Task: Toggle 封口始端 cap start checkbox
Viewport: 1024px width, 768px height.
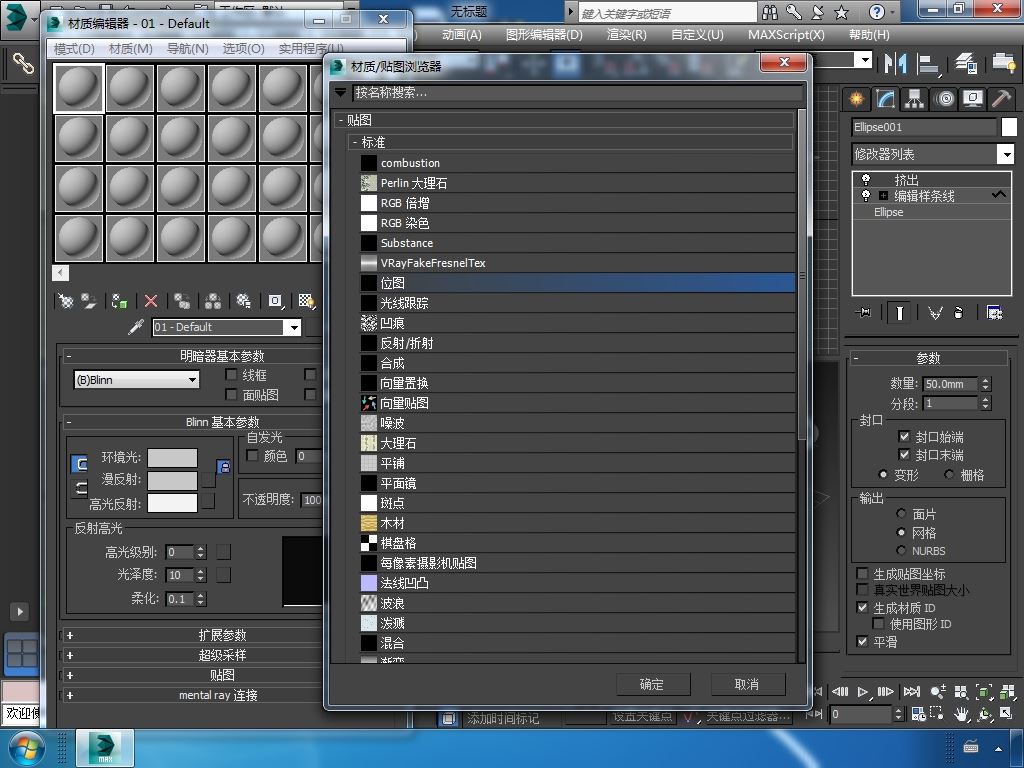Action: (x=904, y=436)
